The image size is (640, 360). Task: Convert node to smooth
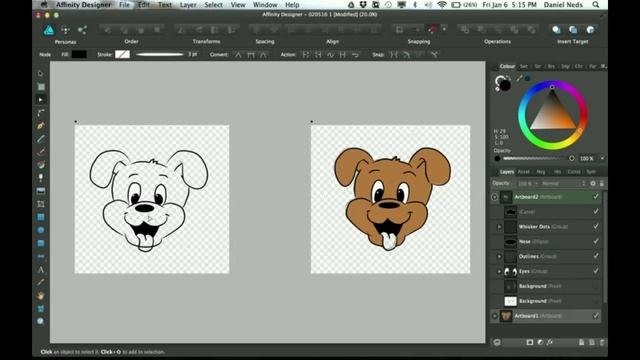(x=251, y=55)
